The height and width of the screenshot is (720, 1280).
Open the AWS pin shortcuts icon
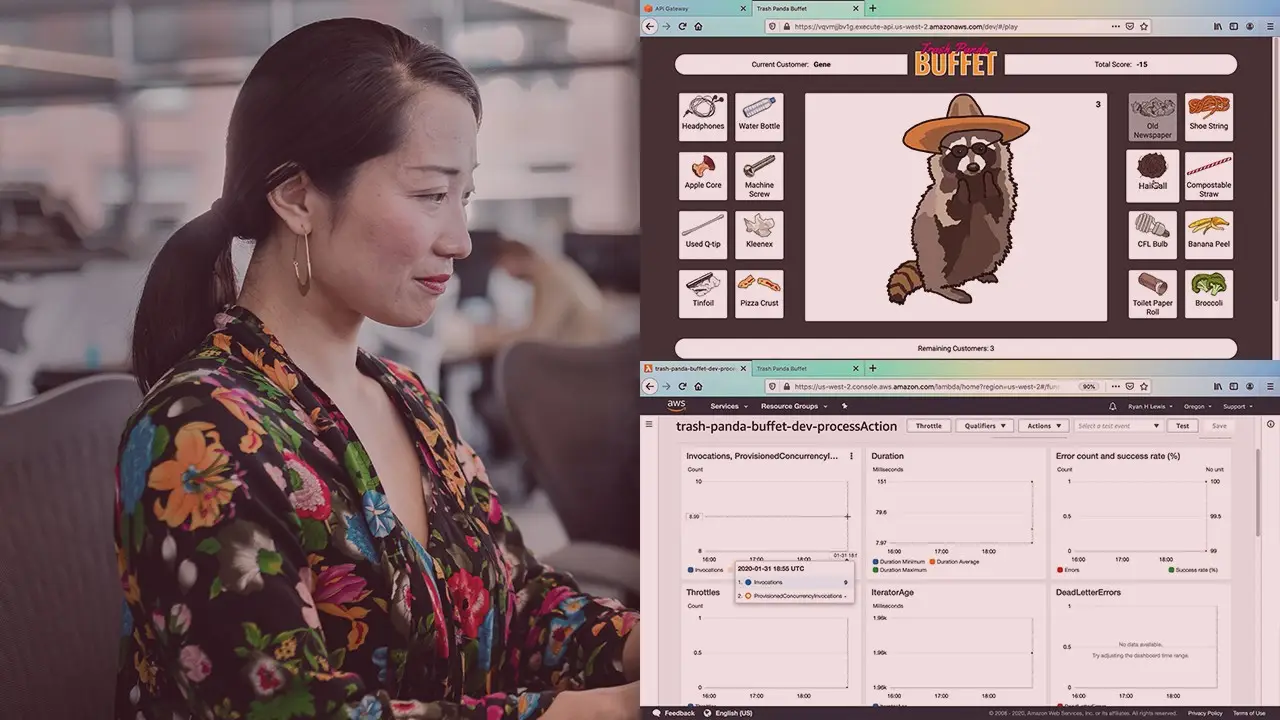coord(845,407)
